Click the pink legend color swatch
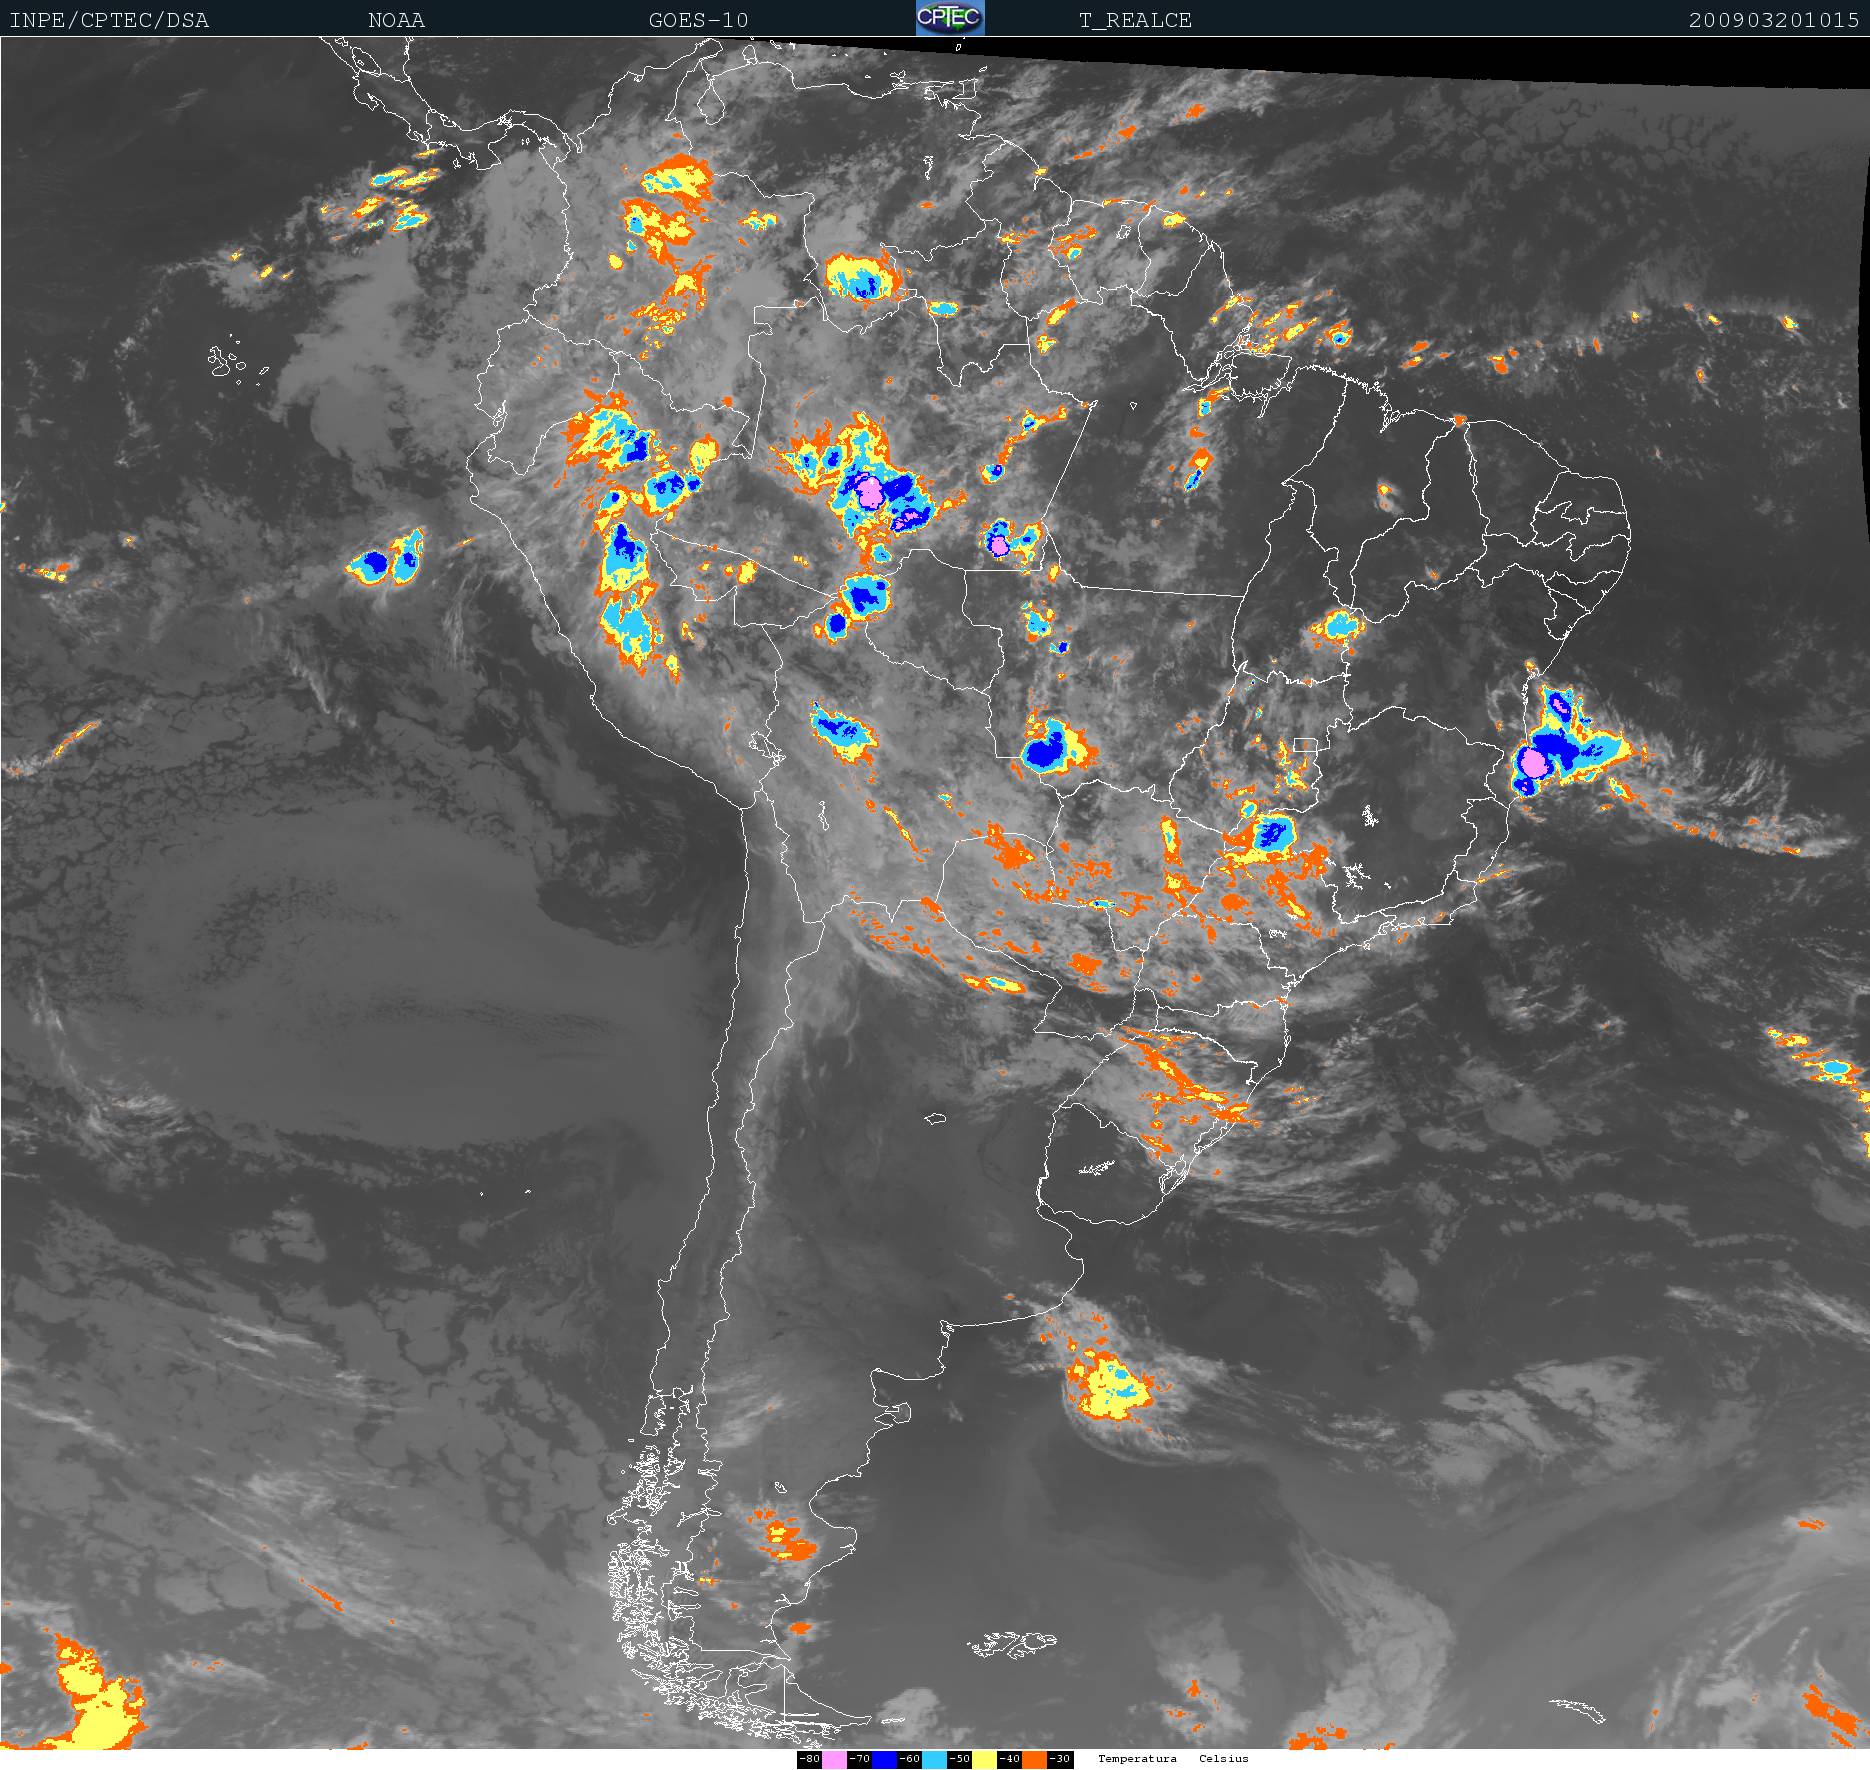1870x1770 pixels. click(x=834, y=1759)
